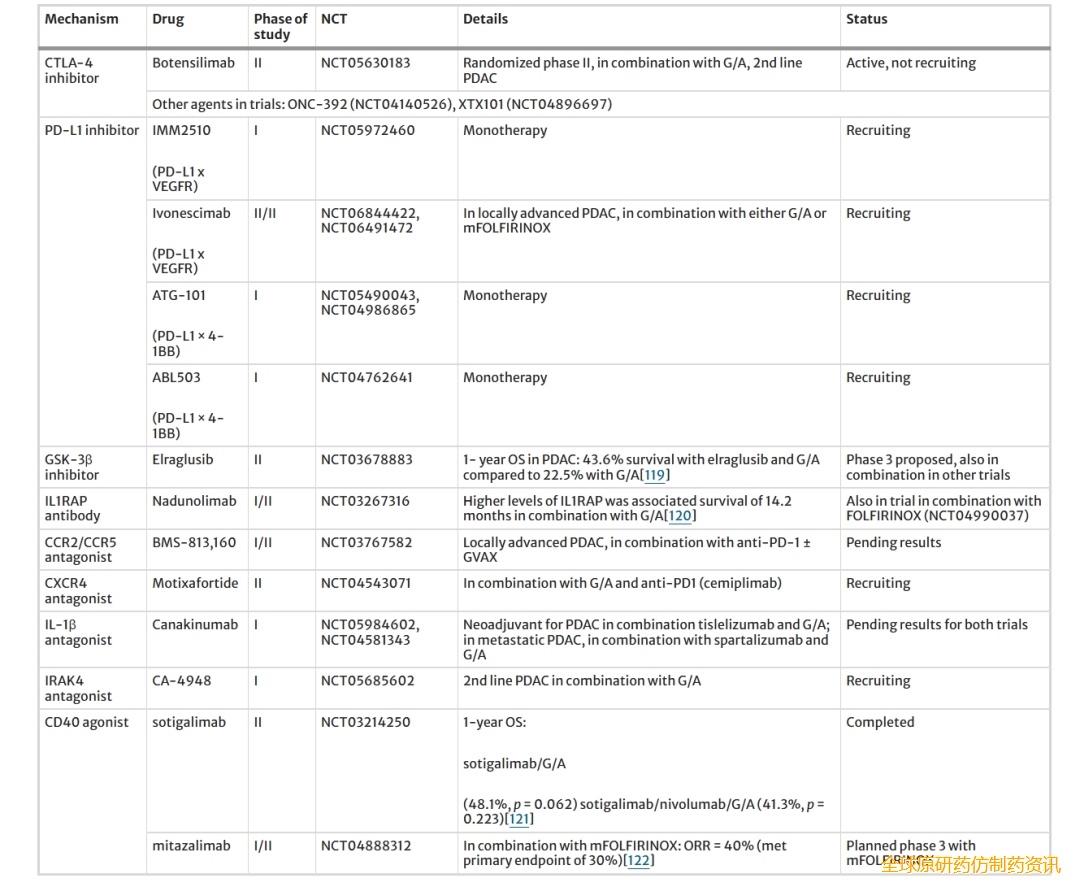Click the Ivonescimab drug cell

click(x=191, y=213)
